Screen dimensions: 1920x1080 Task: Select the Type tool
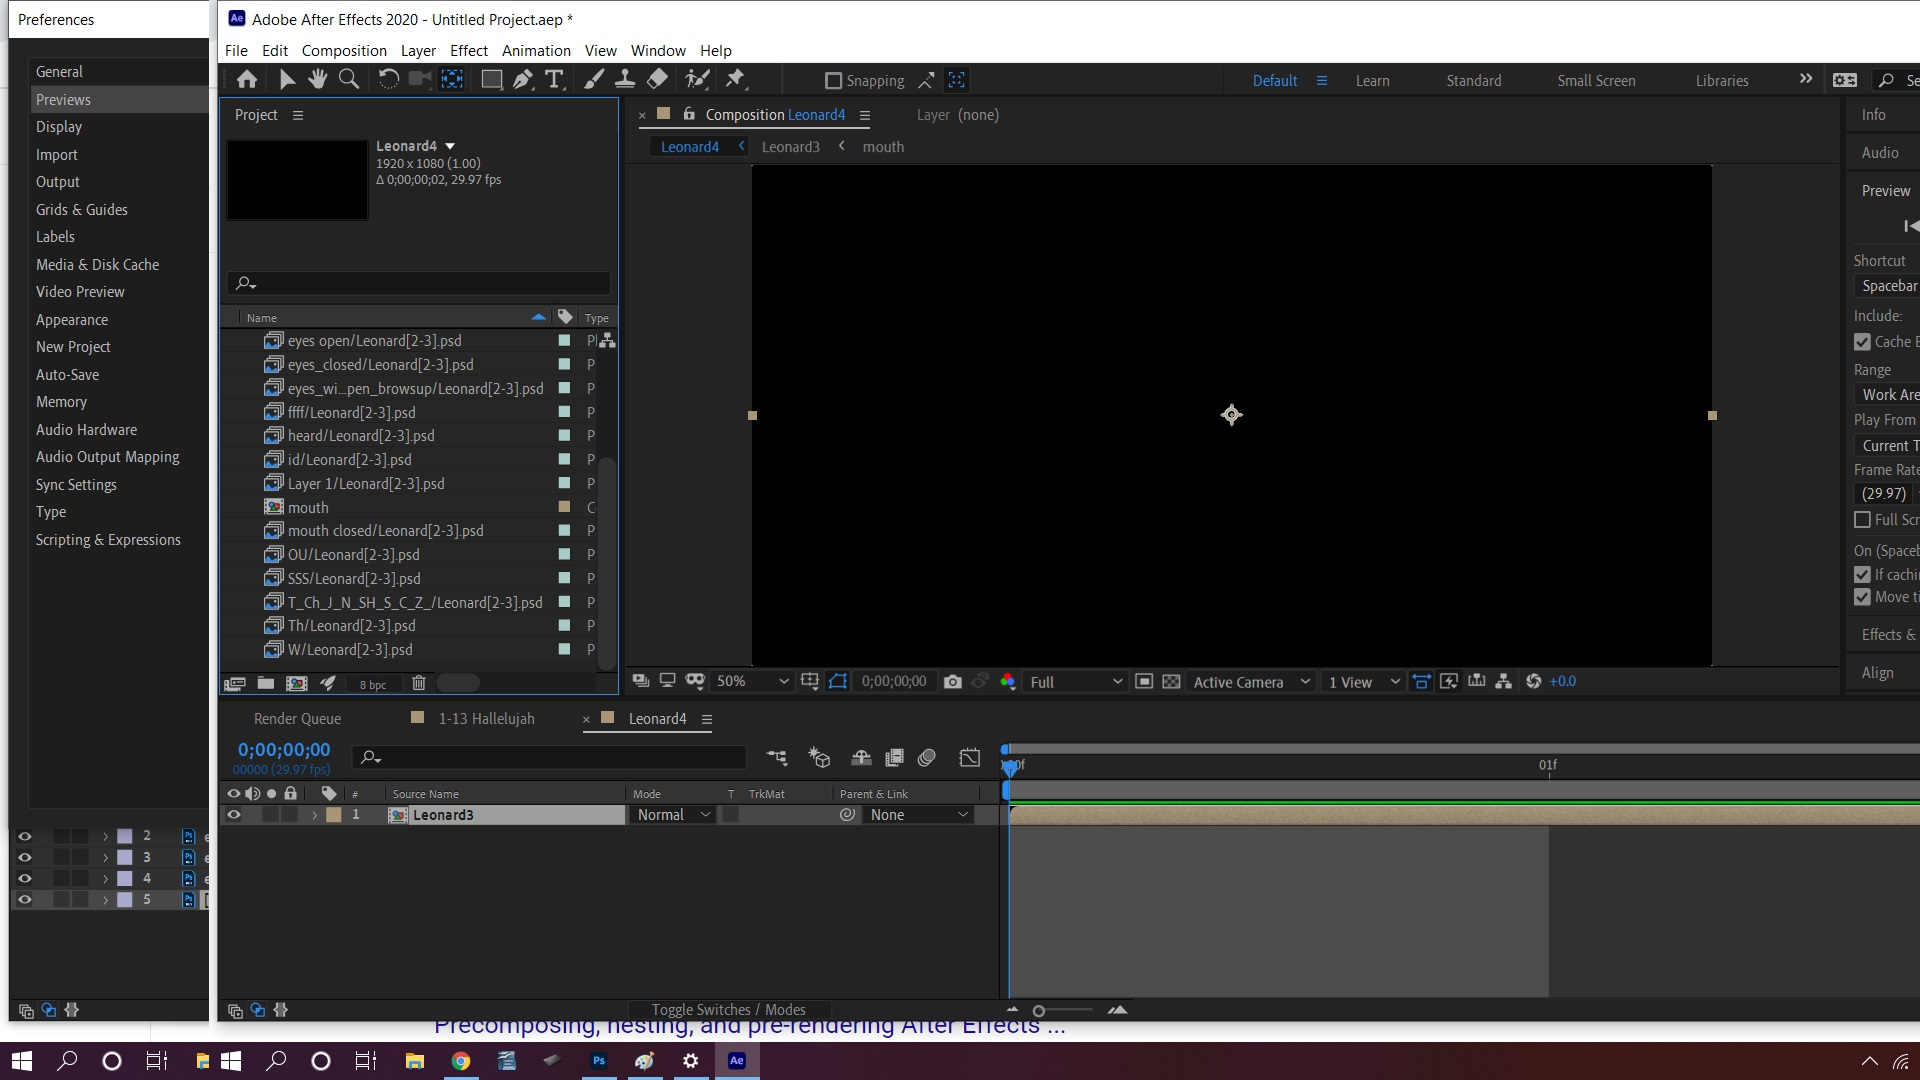554,80
